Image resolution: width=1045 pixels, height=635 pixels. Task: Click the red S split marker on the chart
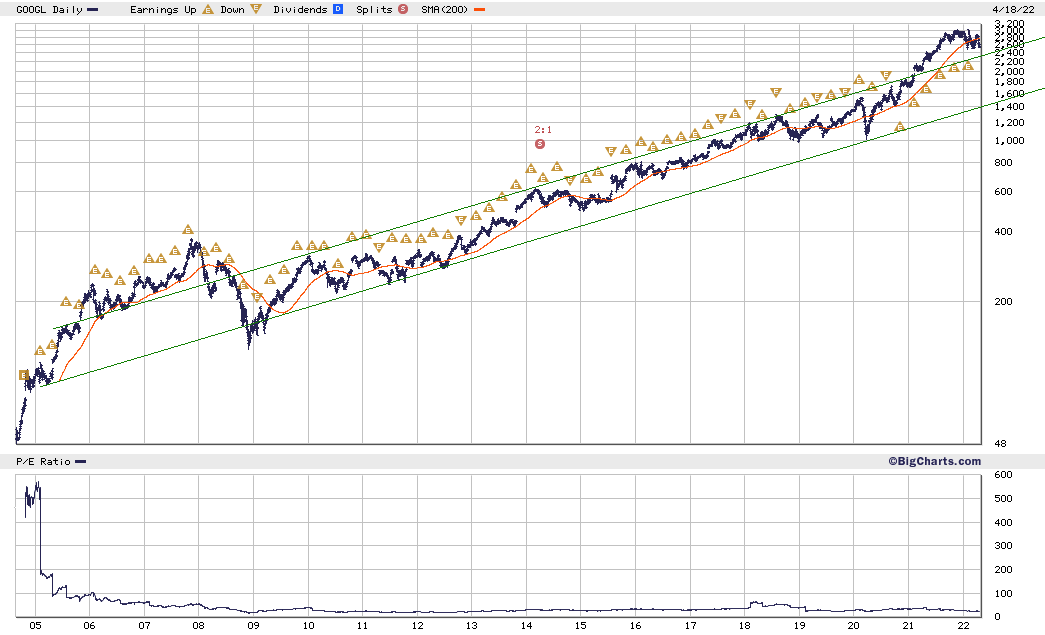(x=540, y=144)
